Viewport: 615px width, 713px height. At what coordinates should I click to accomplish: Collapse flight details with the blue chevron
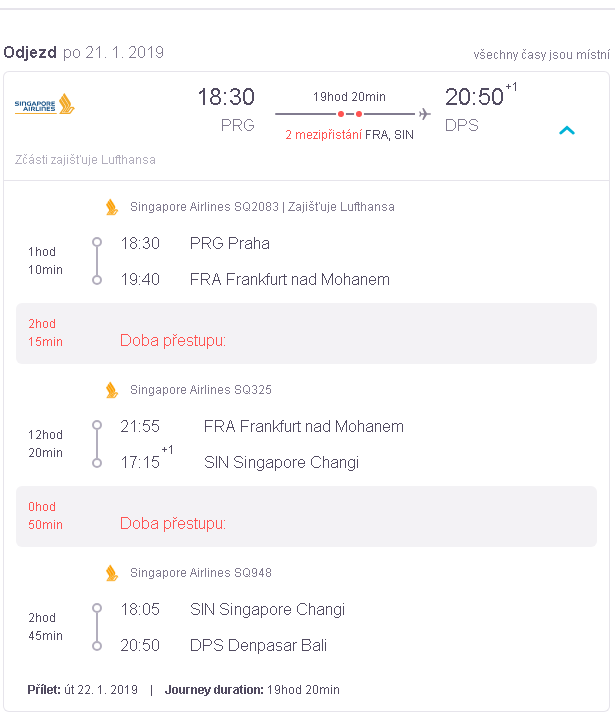(x=567, y=131)
